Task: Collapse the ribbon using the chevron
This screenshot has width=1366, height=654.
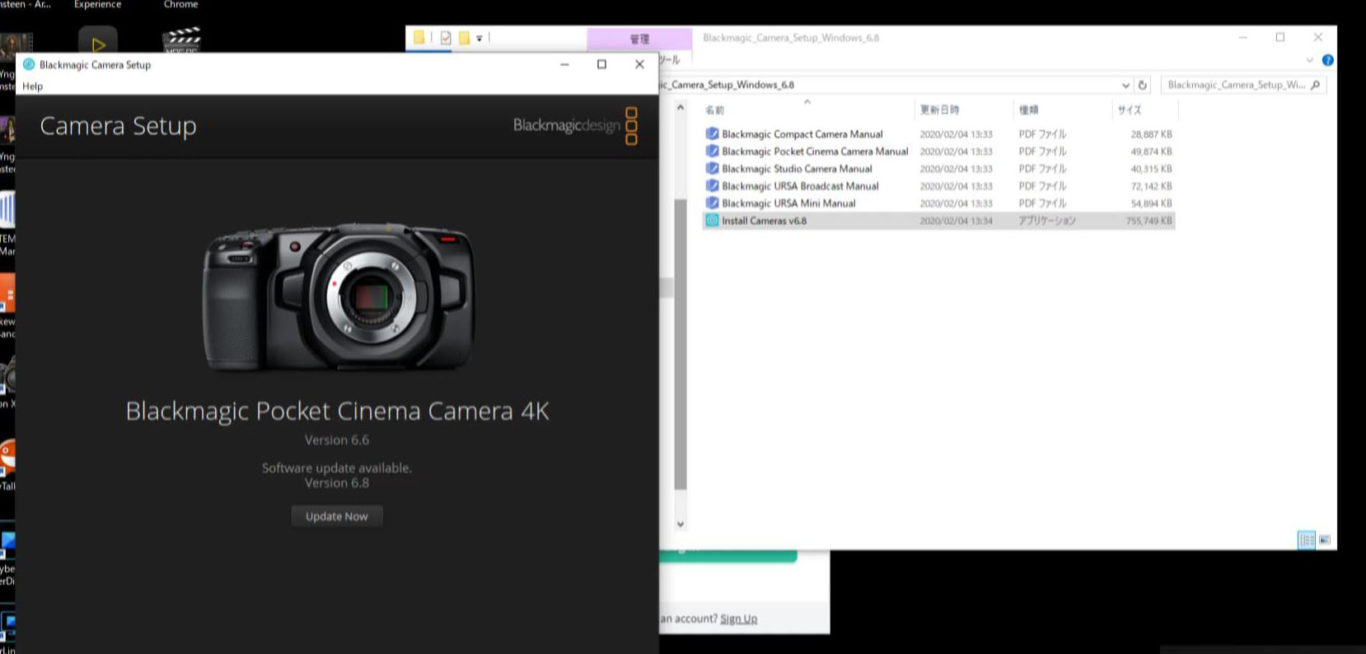Action: (1309, 60)
